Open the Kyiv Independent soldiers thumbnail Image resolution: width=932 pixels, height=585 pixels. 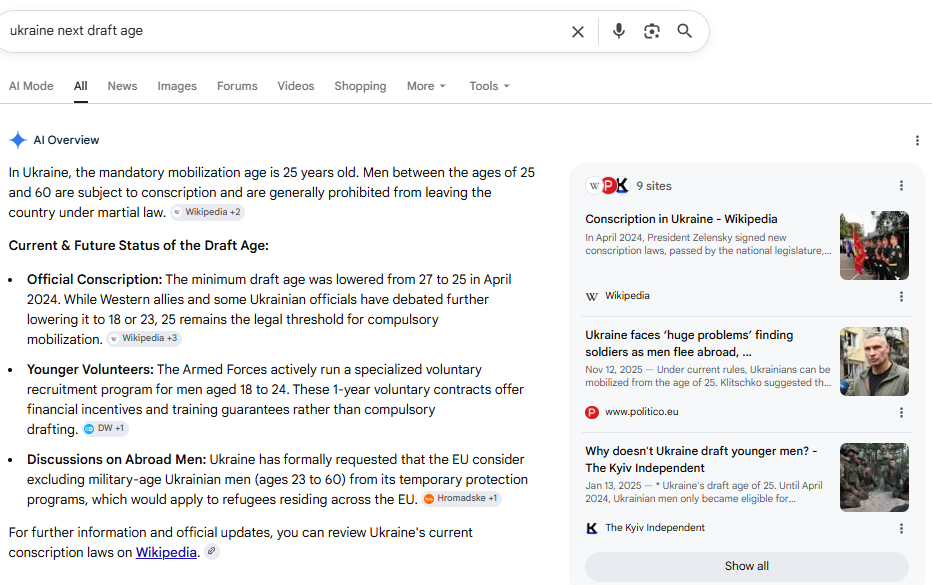pos(874,477)
